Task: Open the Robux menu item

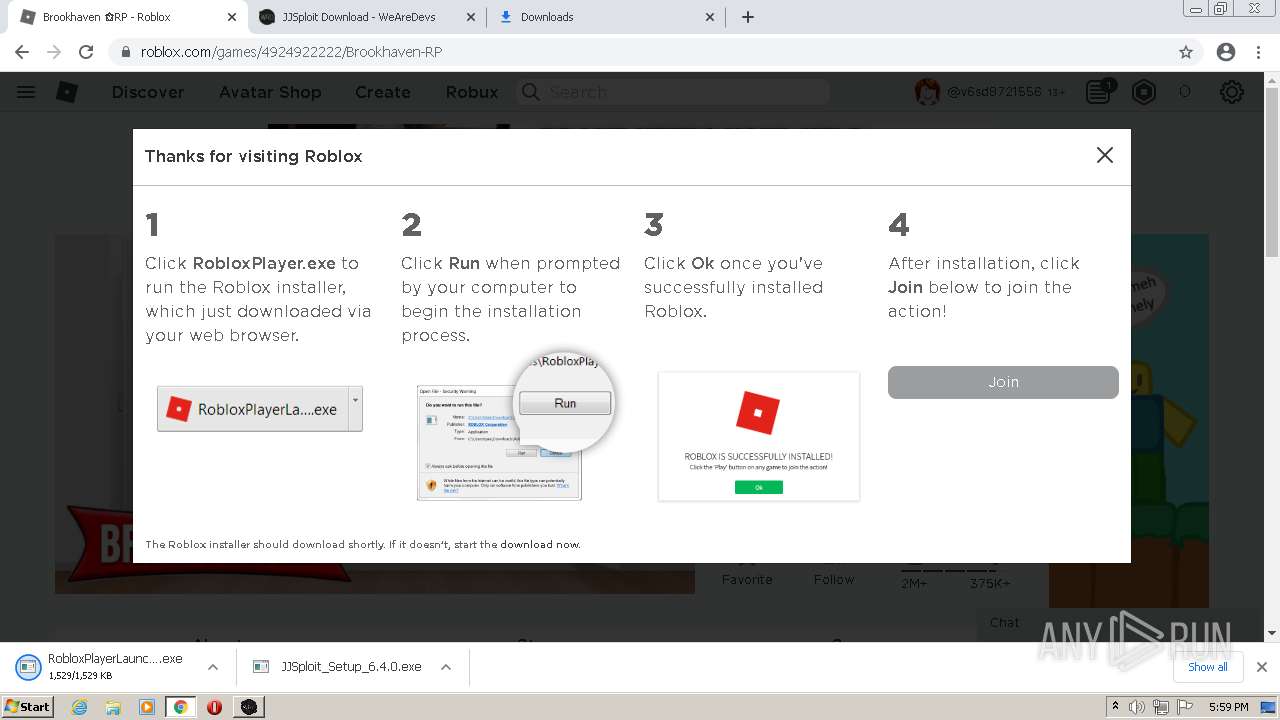Action: [x=472, y=92]
